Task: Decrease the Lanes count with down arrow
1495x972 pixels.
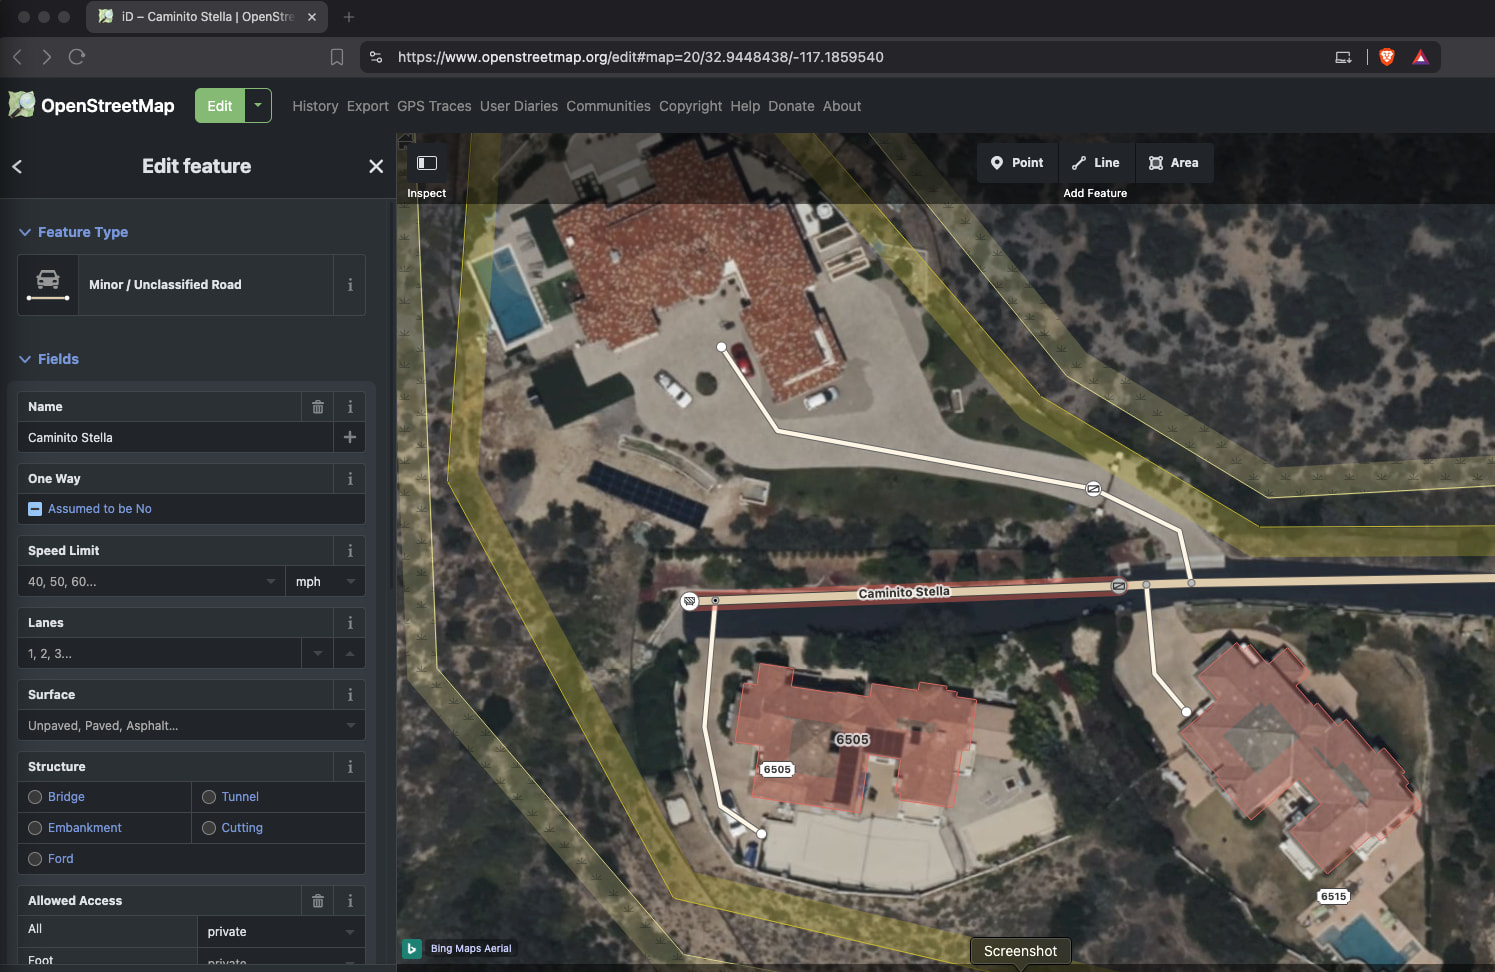Action: 318,653
